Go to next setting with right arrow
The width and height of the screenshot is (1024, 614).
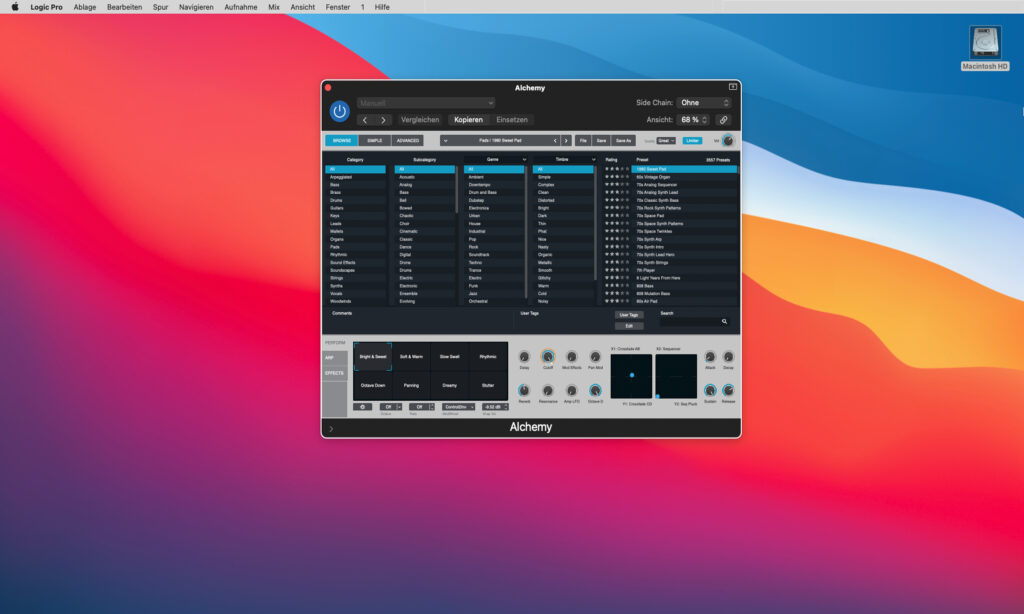click(383, 120)
